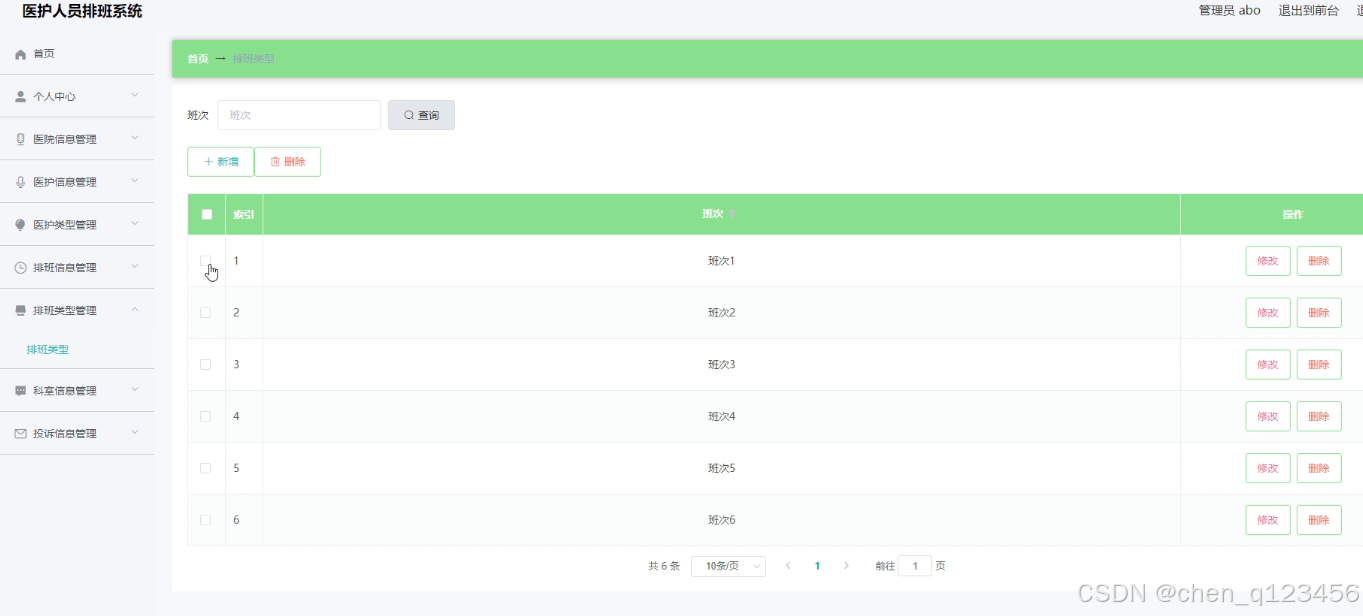Click the envelope icon beside 投诉信息管理
Image resolution: width=1363 pixels, height=616 pixels.
[20, 434]
